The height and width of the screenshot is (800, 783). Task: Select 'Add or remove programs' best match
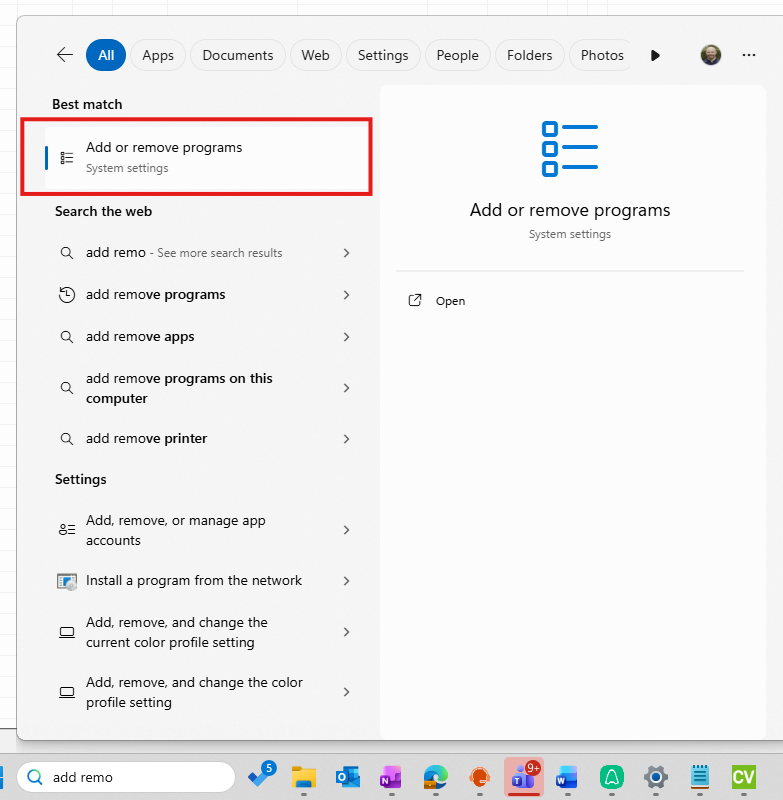click(x=196, y=157)
